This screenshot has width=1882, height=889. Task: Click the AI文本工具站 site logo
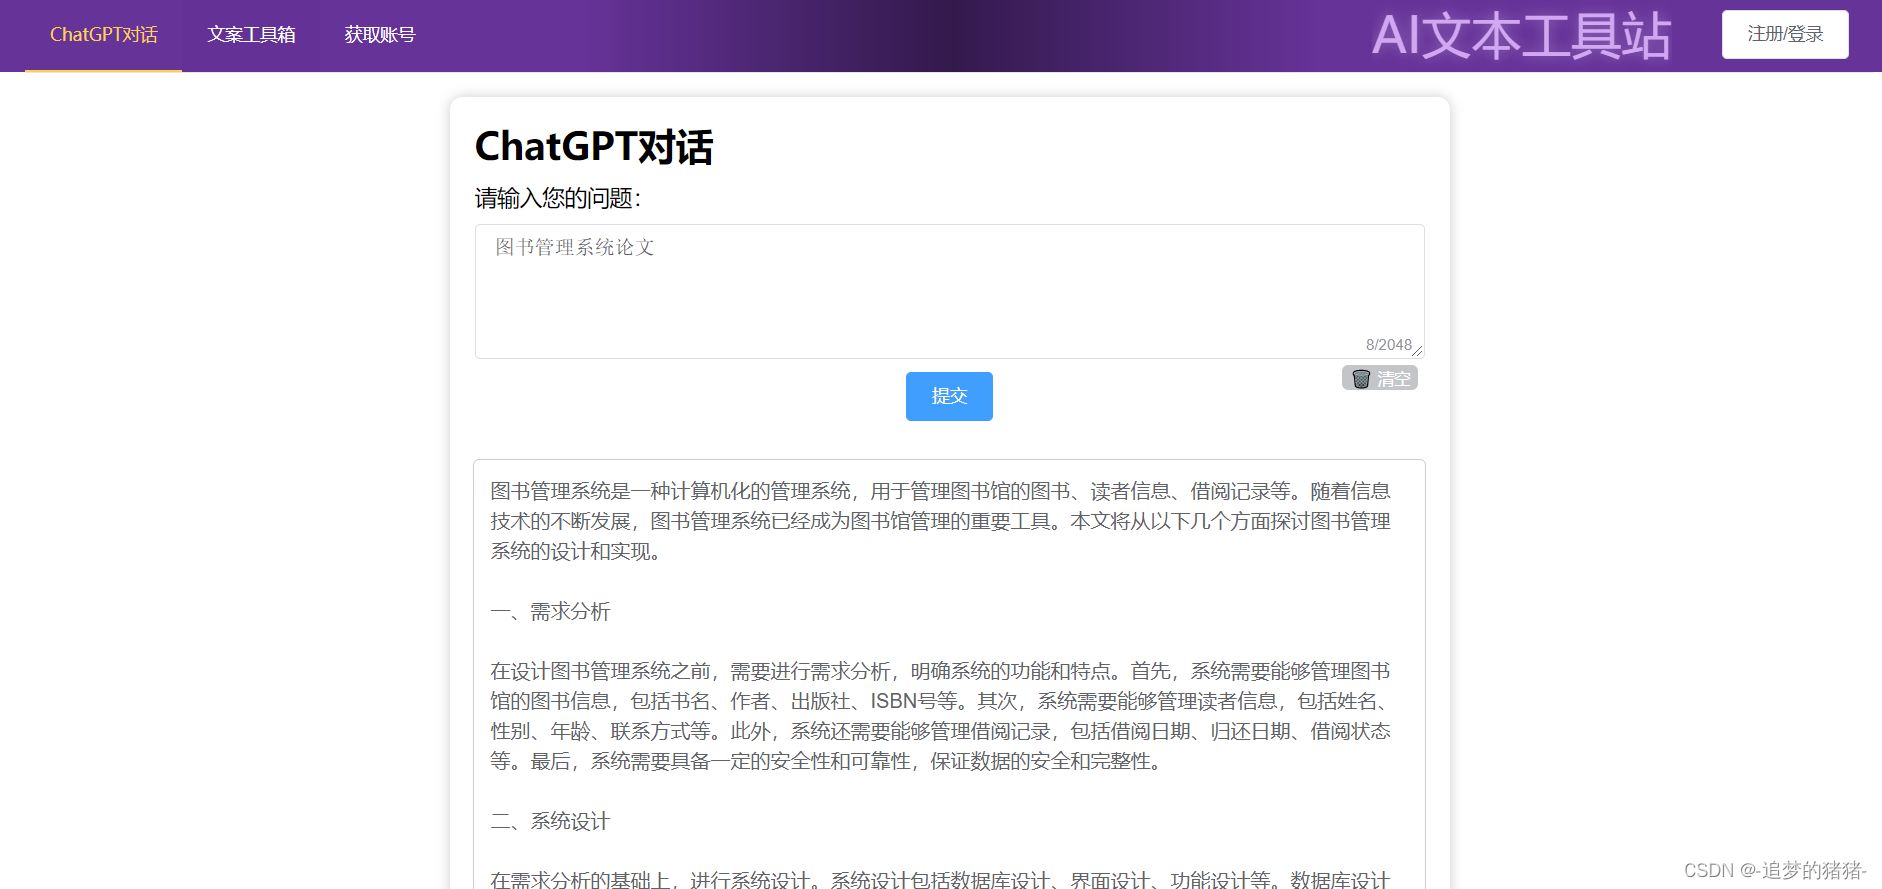[1521, 36]
